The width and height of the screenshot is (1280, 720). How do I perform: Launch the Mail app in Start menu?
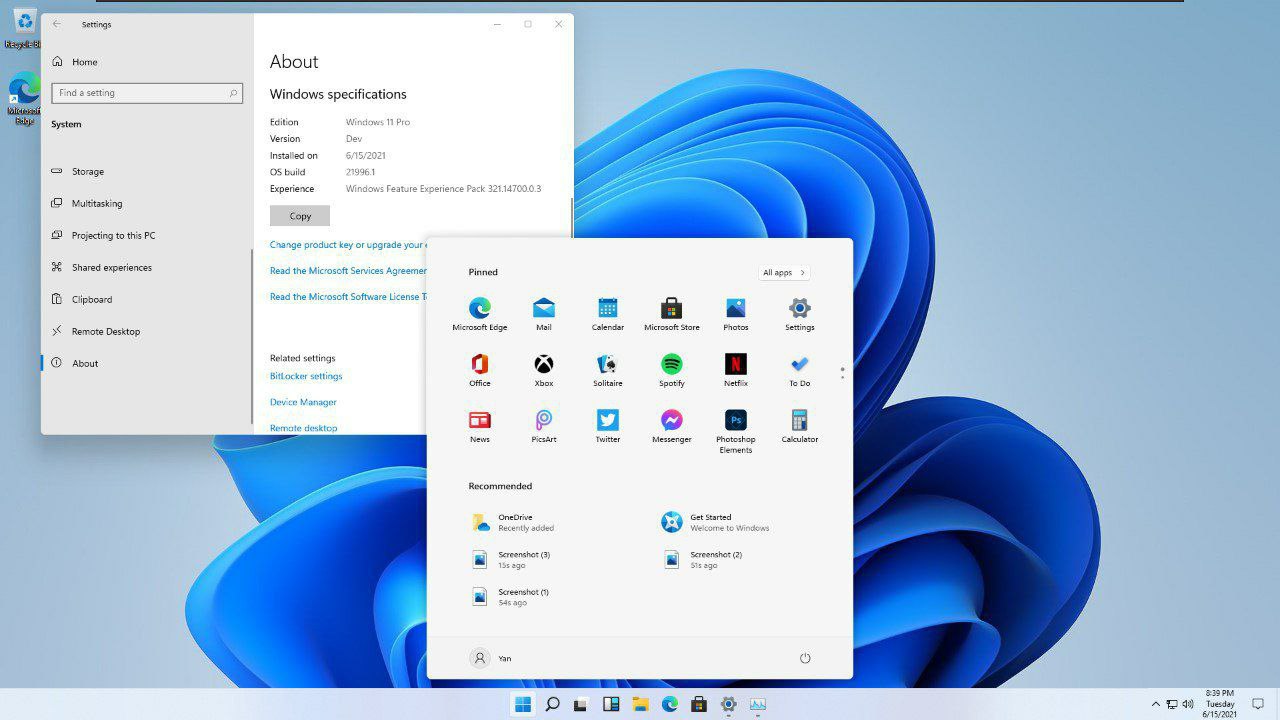[544, 314]
